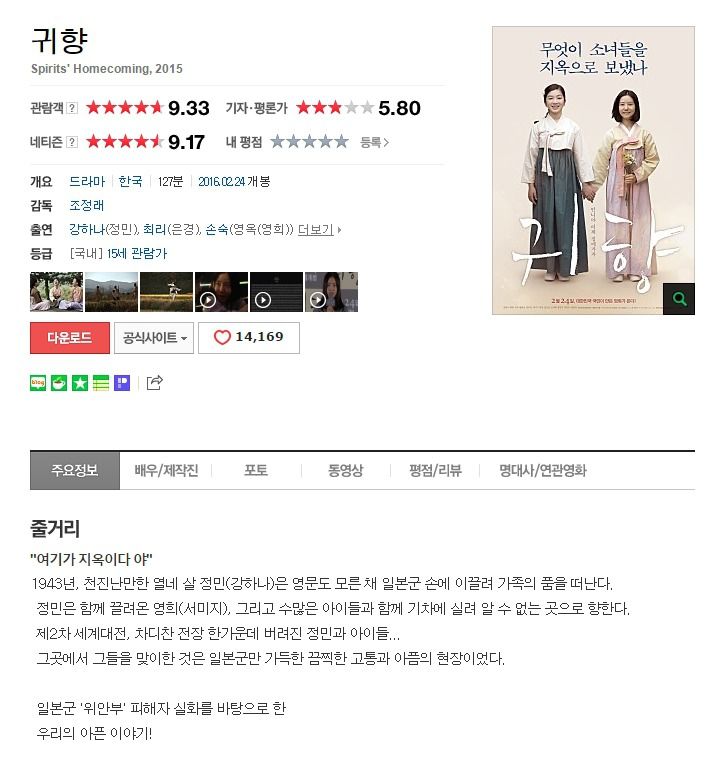Switch to the 배우/제작진 tab
Viewport: 713px width, 757px height.
tap(166, 470)
